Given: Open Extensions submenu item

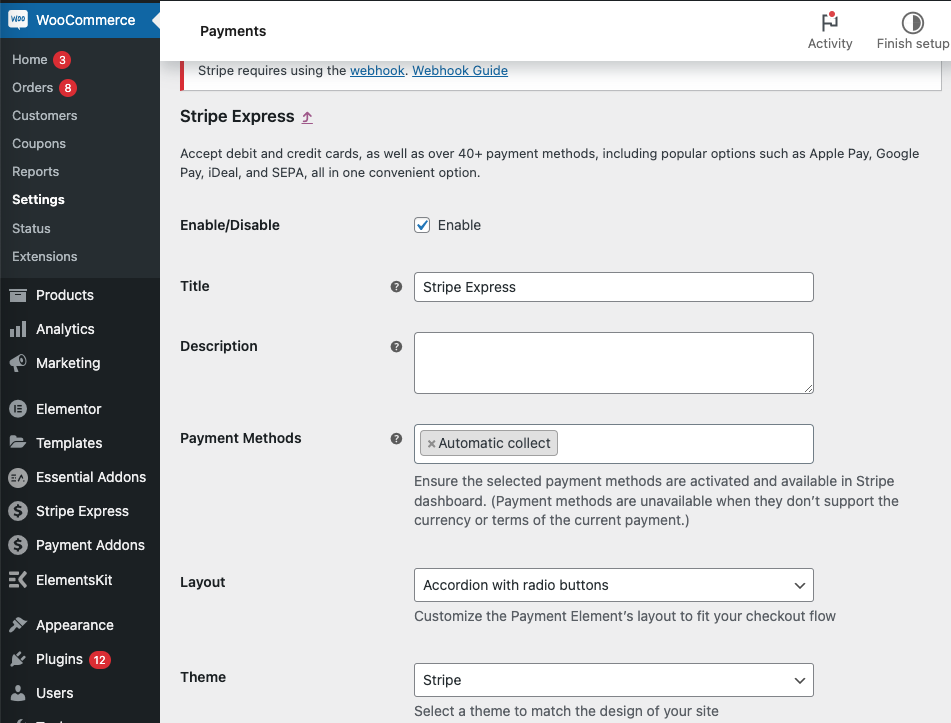Looking at the screenshot, I should pos(45,256).
